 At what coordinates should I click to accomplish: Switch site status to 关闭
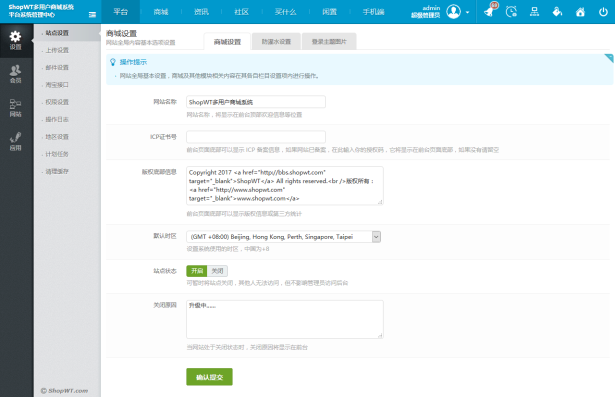pos(217,271)
